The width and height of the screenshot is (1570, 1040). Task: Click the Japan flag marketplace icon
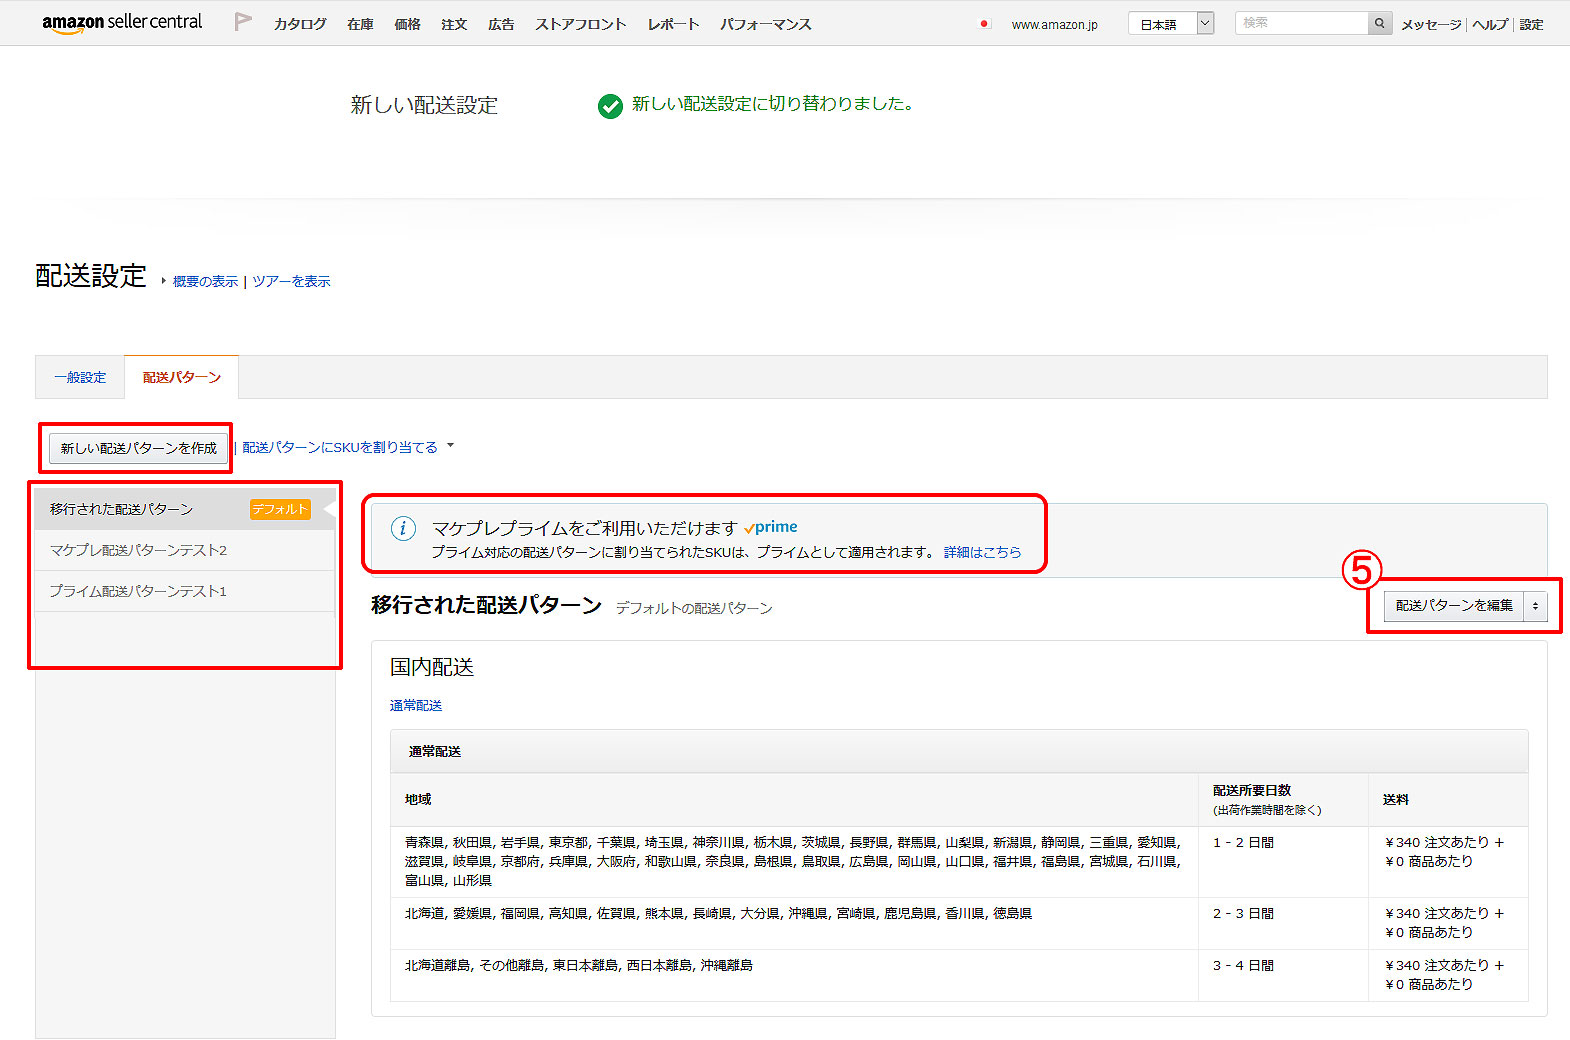(985, 24)
